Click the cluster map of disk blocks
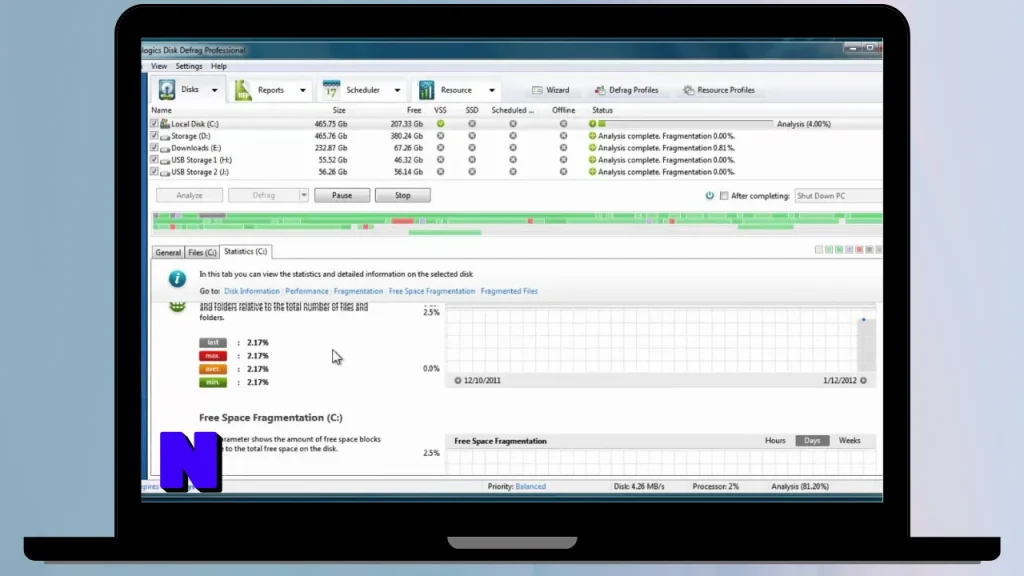Screen dimensions: 1024x576 pos(517,223)
